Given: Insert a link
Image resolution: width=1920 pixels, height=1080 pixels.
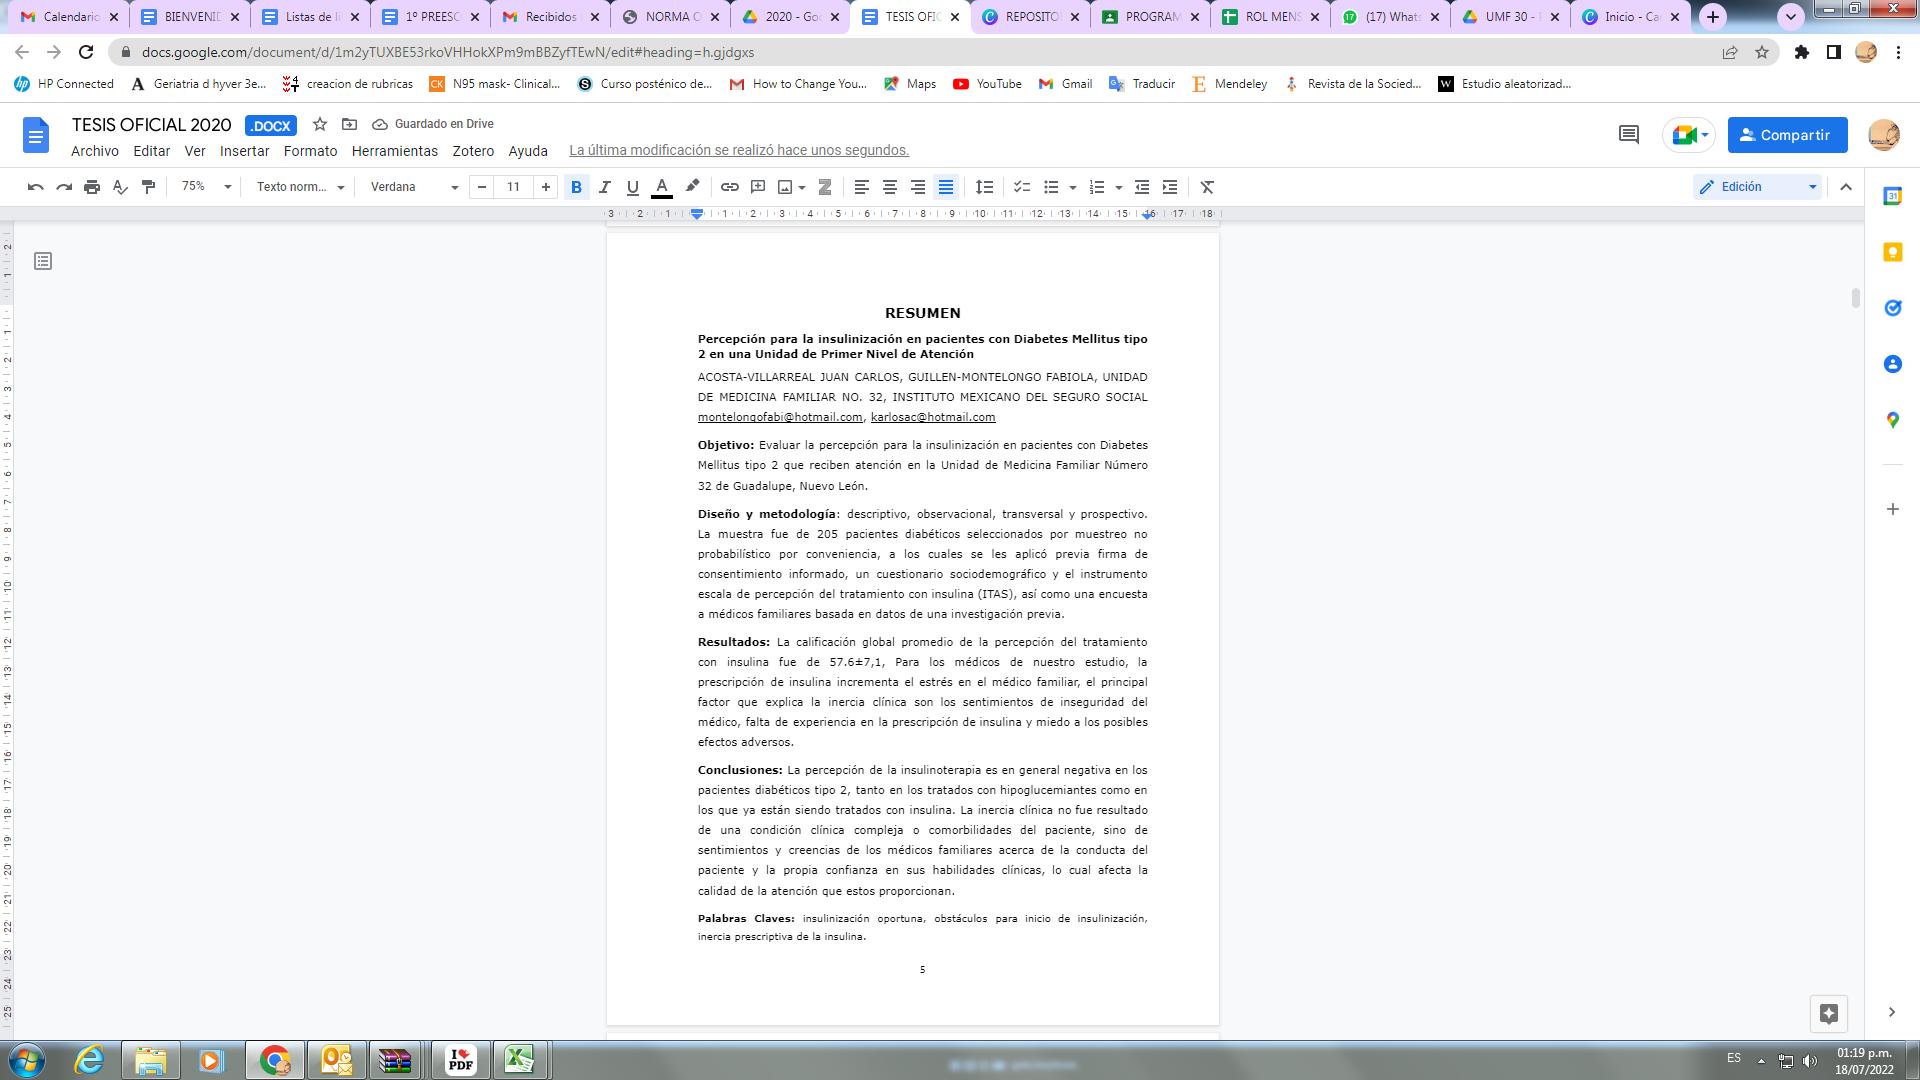Looking at the screenshot, I should 730,187.
